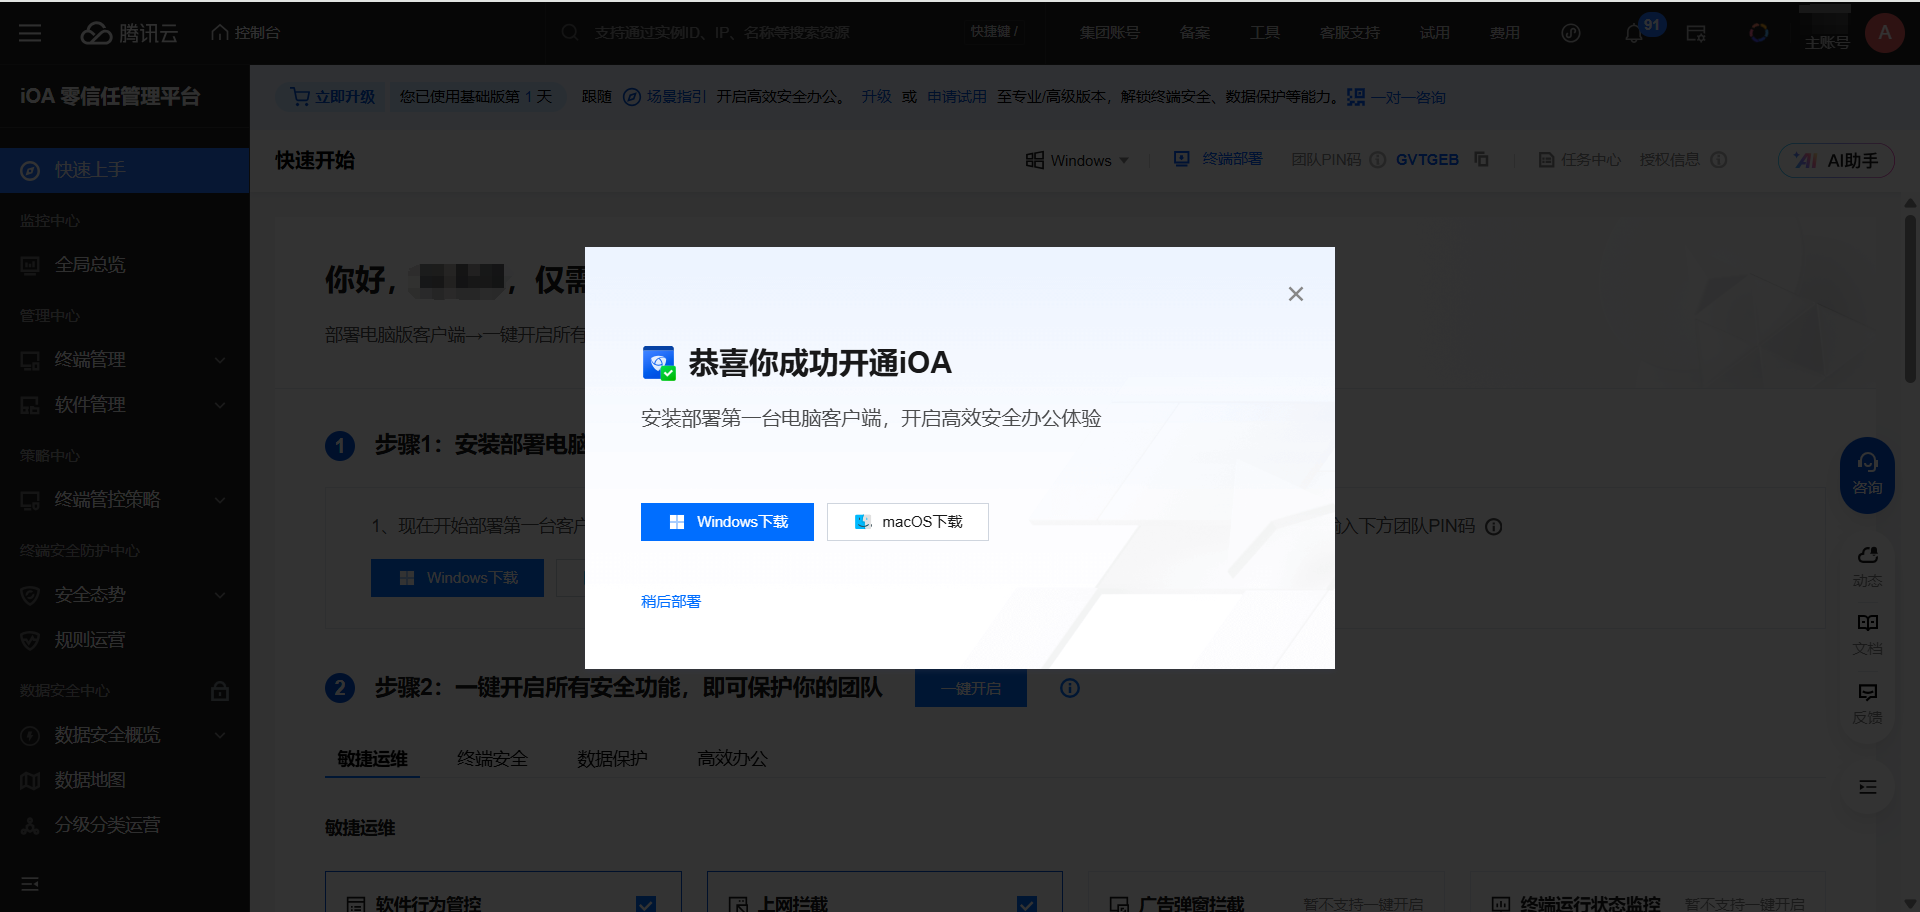Switch to the 高效办公 tab
The image size is (1920, 912).
click(x=732, y=759)
